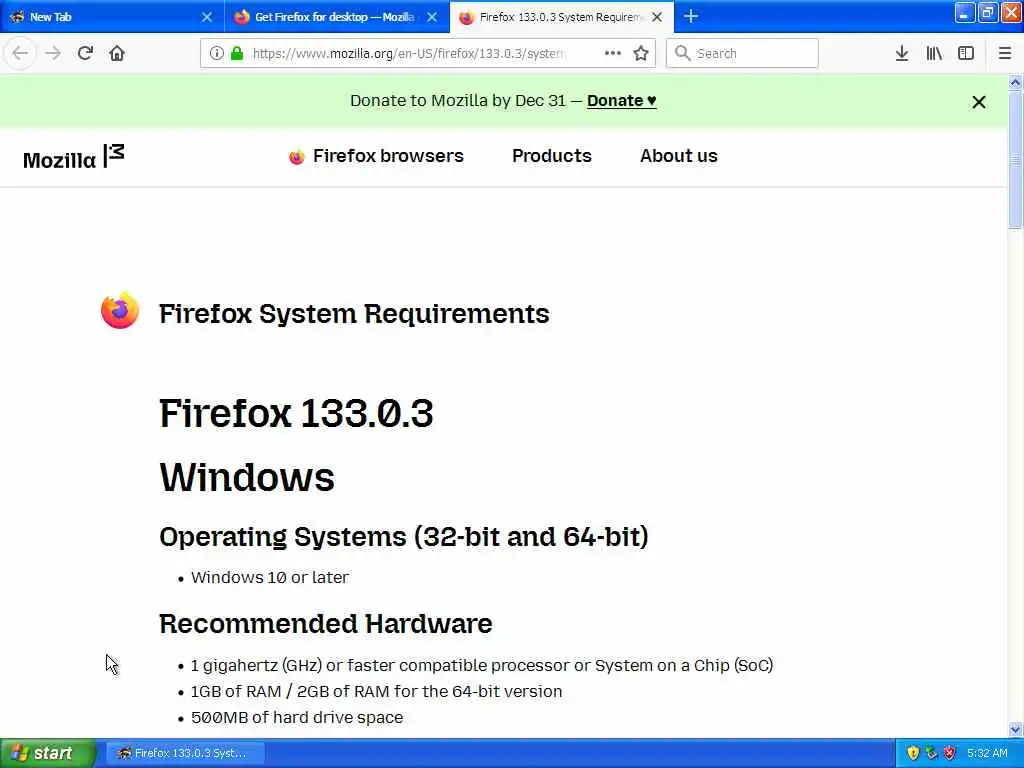Screen dimensions: 1024x768
Task: Open the Products menu
Action: (x=552, y=156)
